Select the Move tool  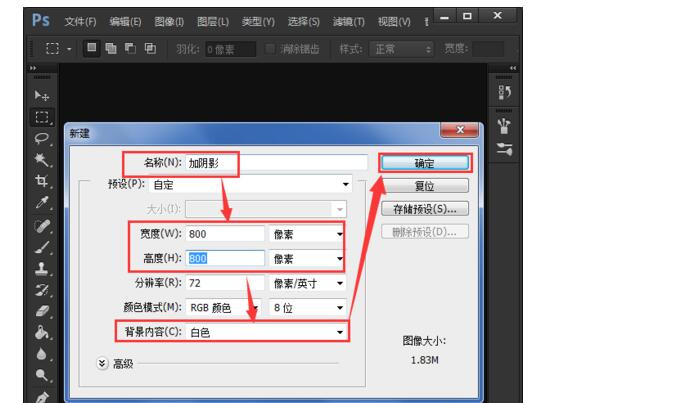click(42, 95)
